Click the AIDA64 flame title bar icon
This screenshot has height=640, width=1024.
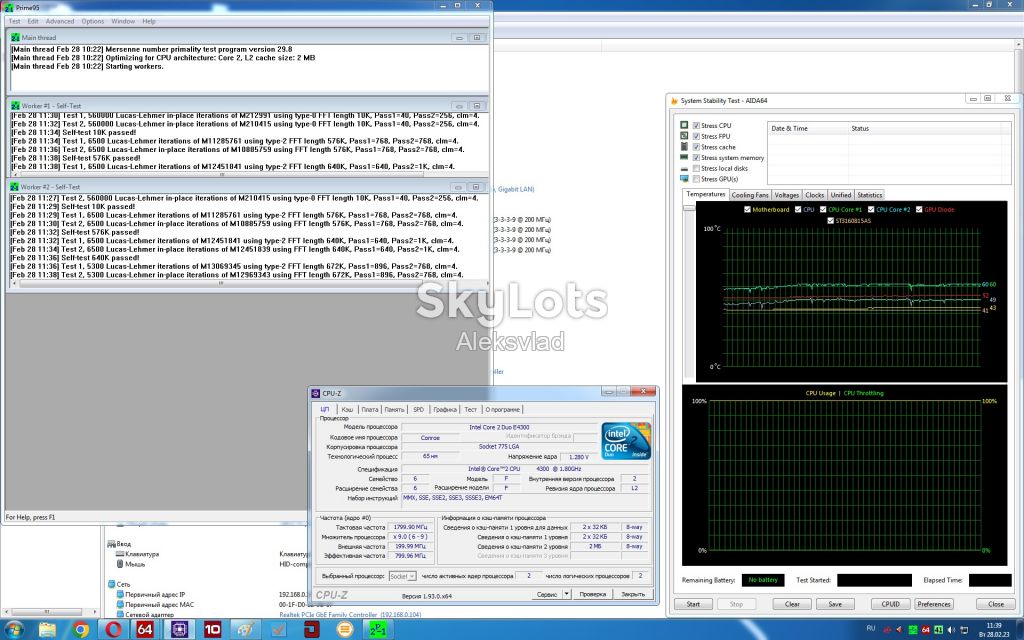(674, 101)
